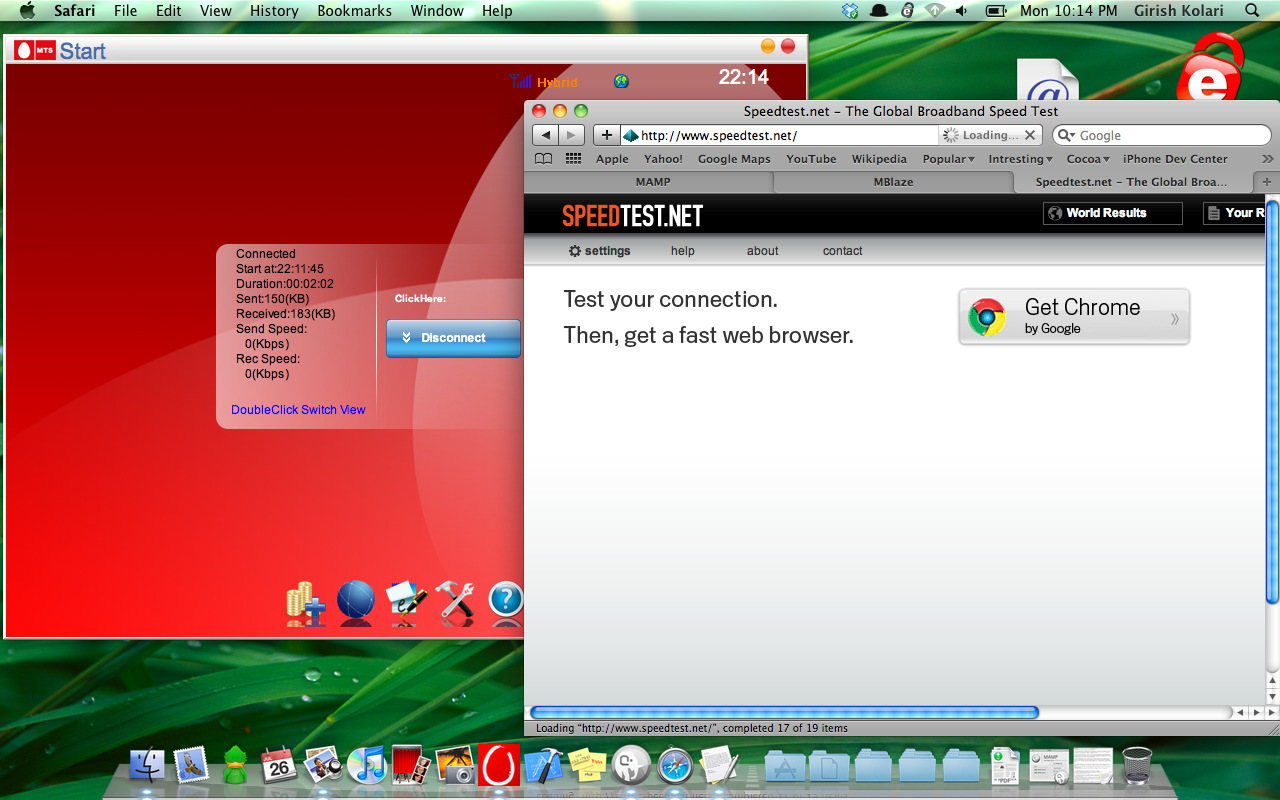1280x800 pixels.
Task: Click the World Results button
Action: (x=1112, y=213)
